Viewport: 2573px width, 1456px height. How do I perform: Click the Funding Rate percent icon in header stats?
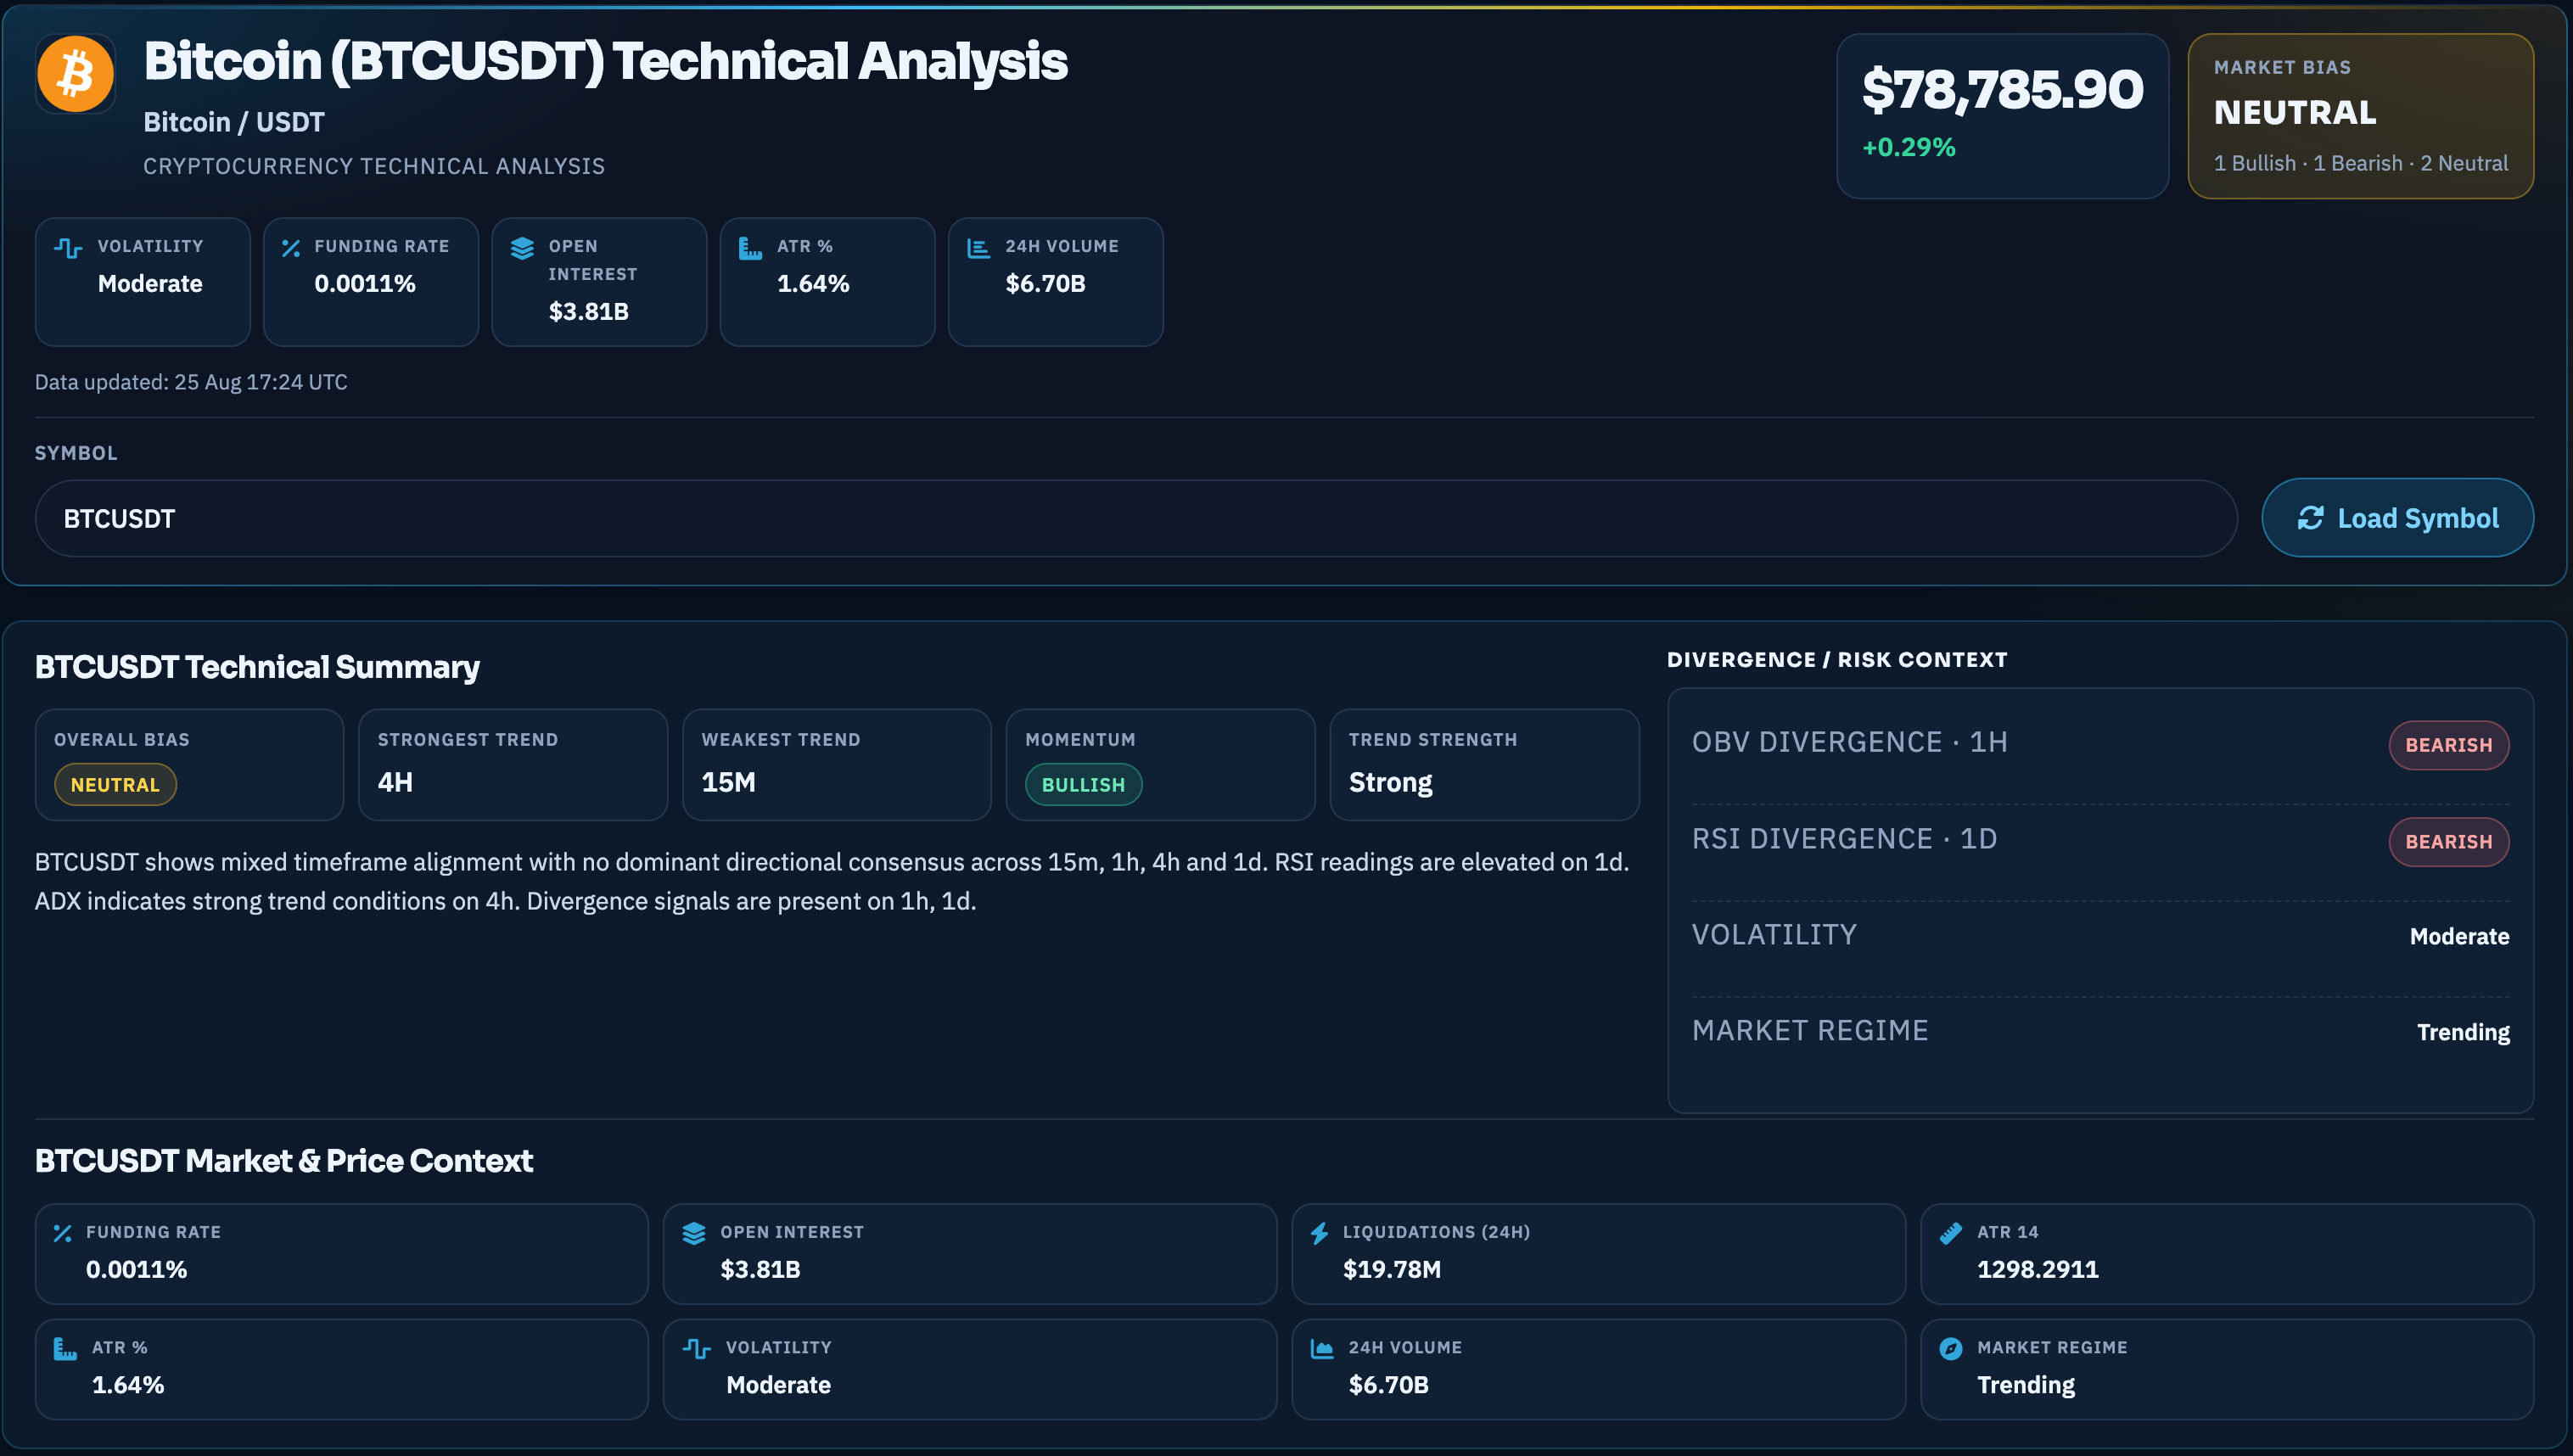point(291,248)
